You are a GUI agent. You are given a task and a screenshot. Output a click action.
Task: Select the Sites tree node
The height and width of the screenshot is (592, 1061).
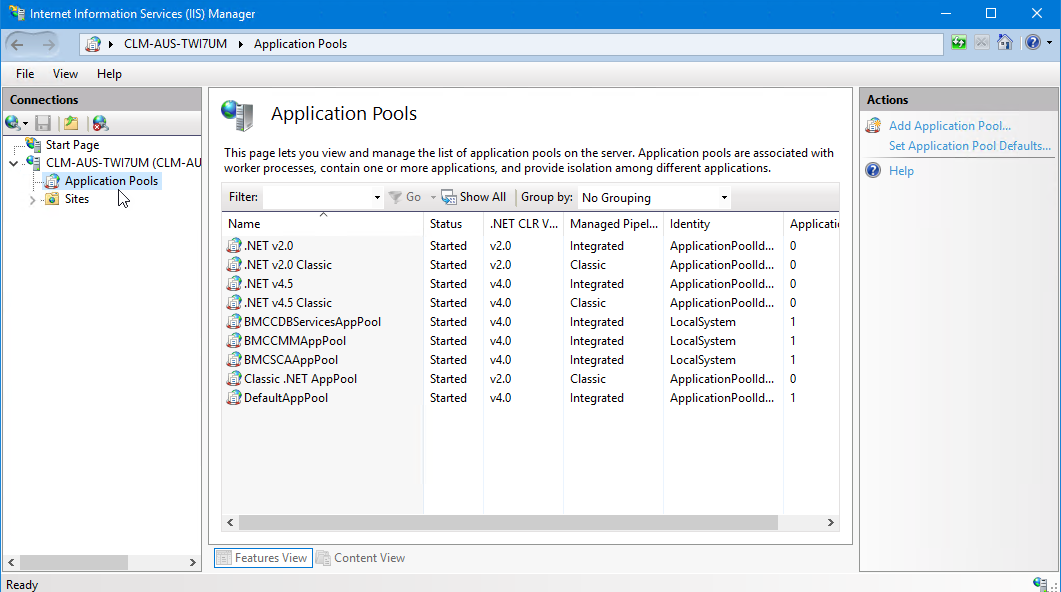76,199
